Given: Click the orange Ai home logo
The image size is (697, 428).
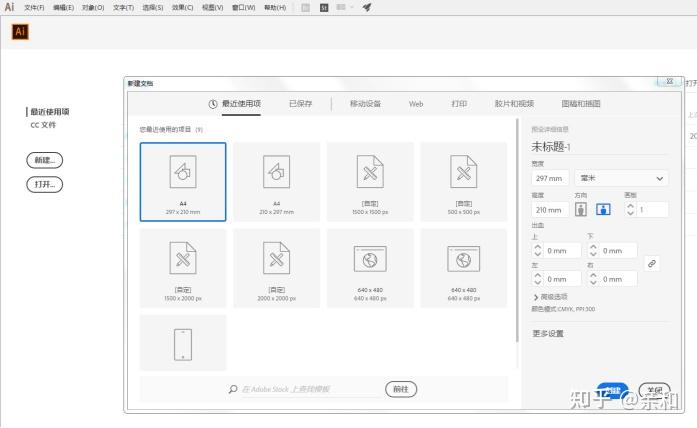Looking at the screenshot, I should pos(20,32).
